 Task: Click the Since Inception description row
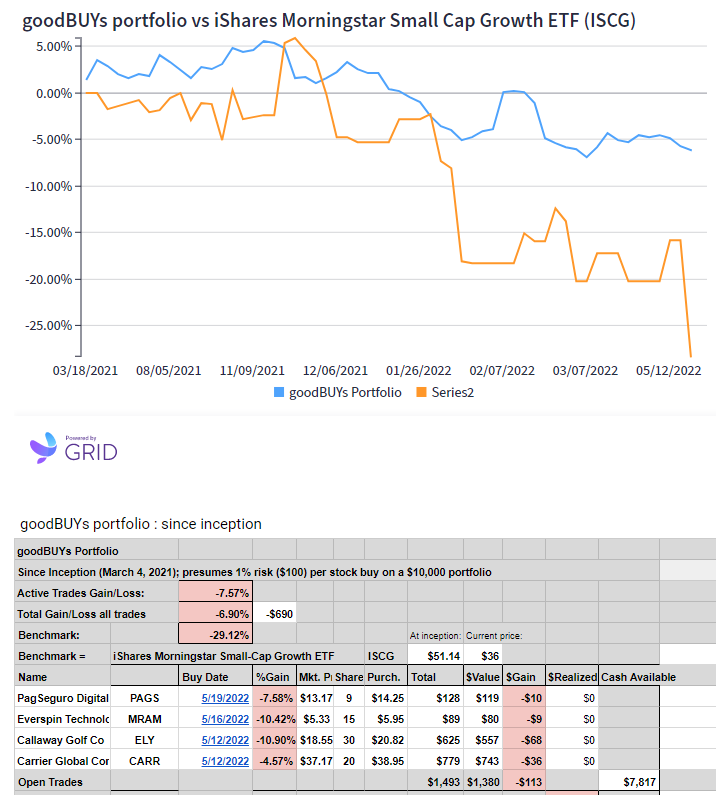(337, 572)
